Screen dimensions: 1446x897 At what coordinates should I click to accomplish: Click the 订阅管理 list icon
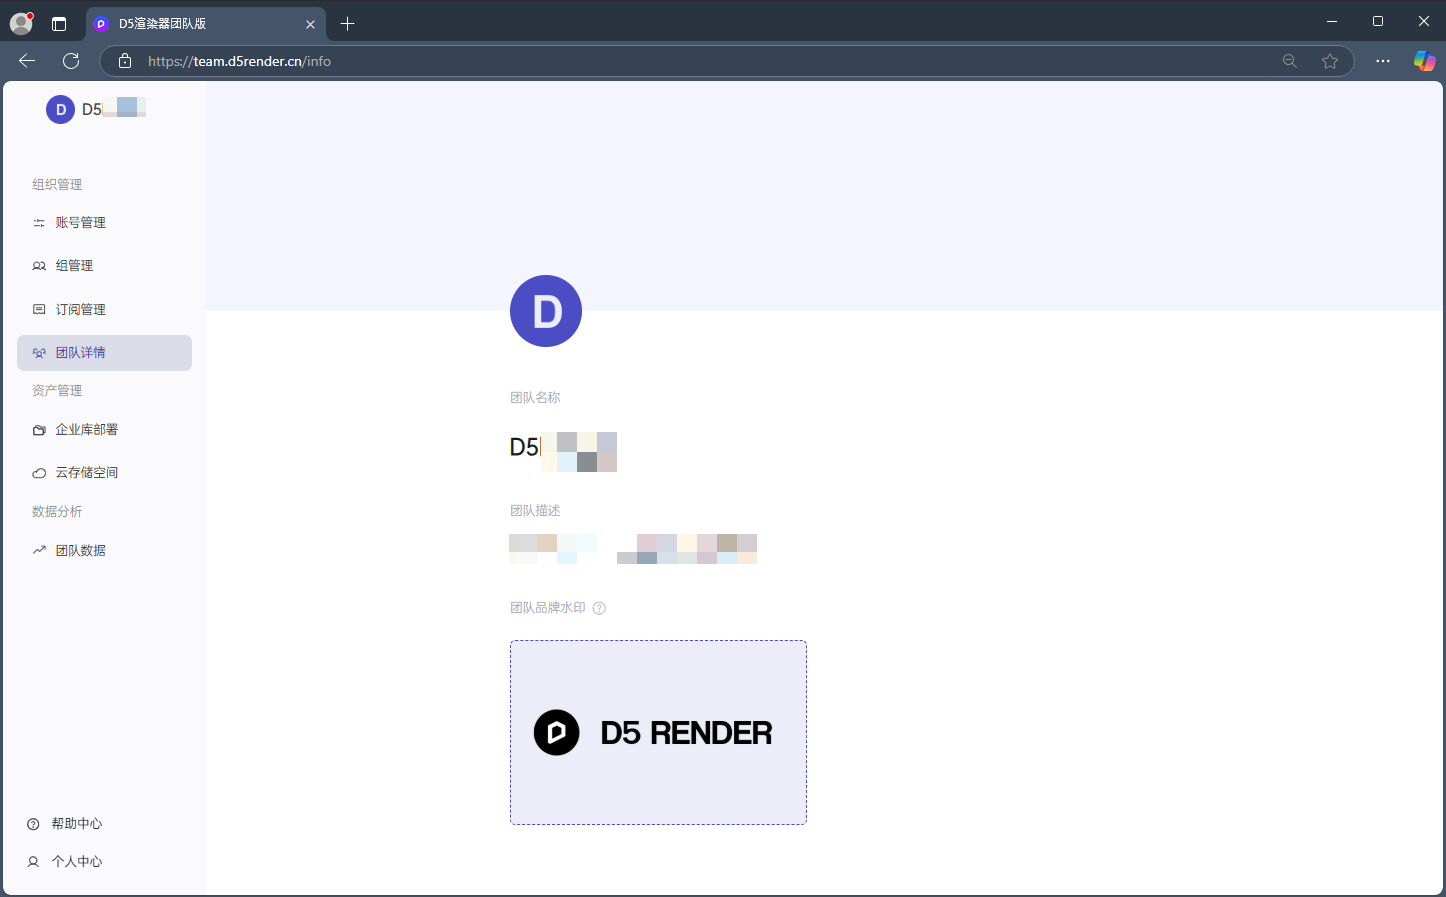39,310
